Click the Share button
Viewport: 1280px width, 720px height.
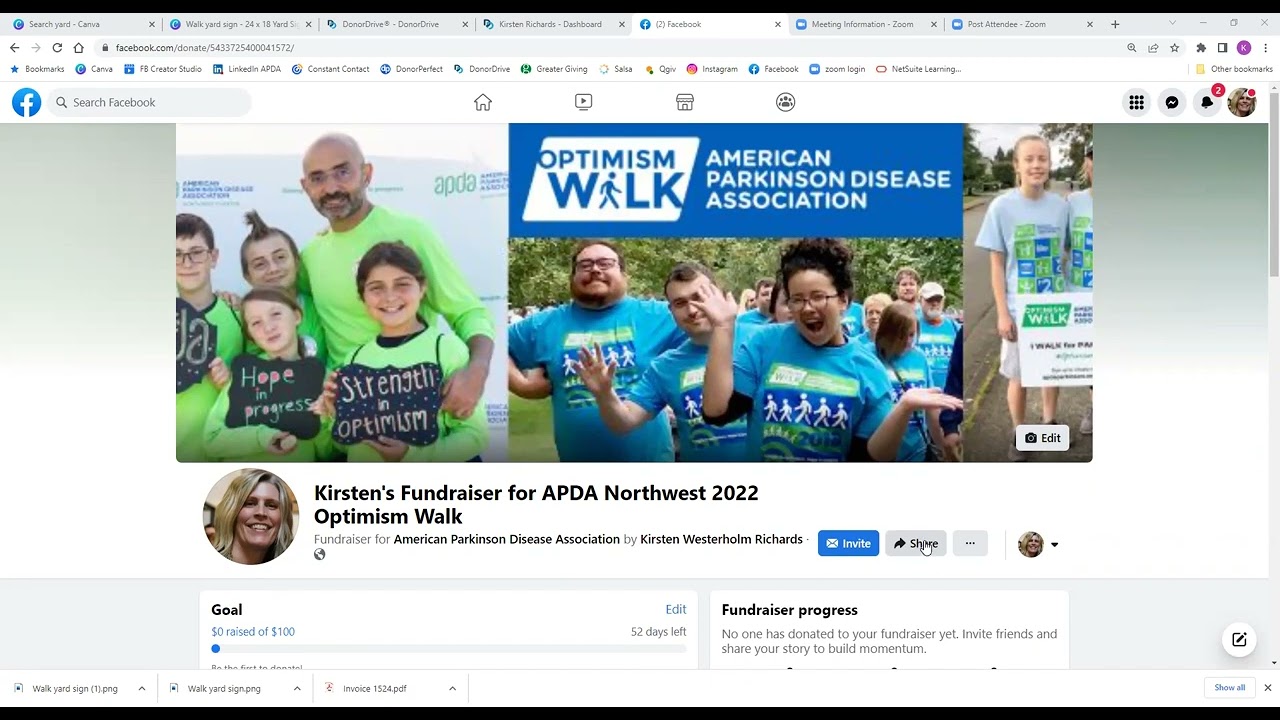[x=915, y=543]
